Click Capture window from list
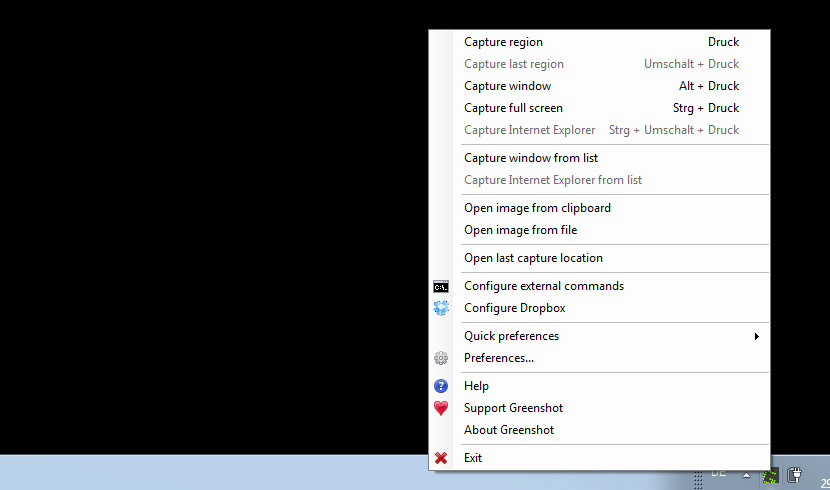 pos(599,158)
